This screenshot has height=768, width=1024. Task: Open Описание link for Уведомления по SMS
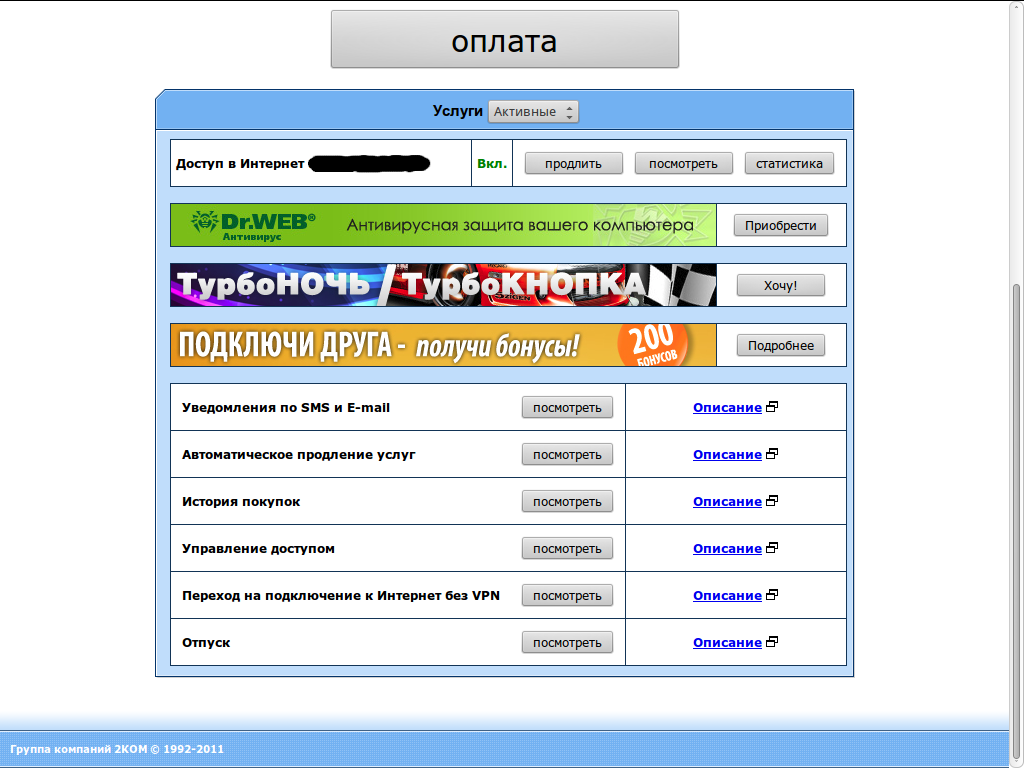point(728,408)
